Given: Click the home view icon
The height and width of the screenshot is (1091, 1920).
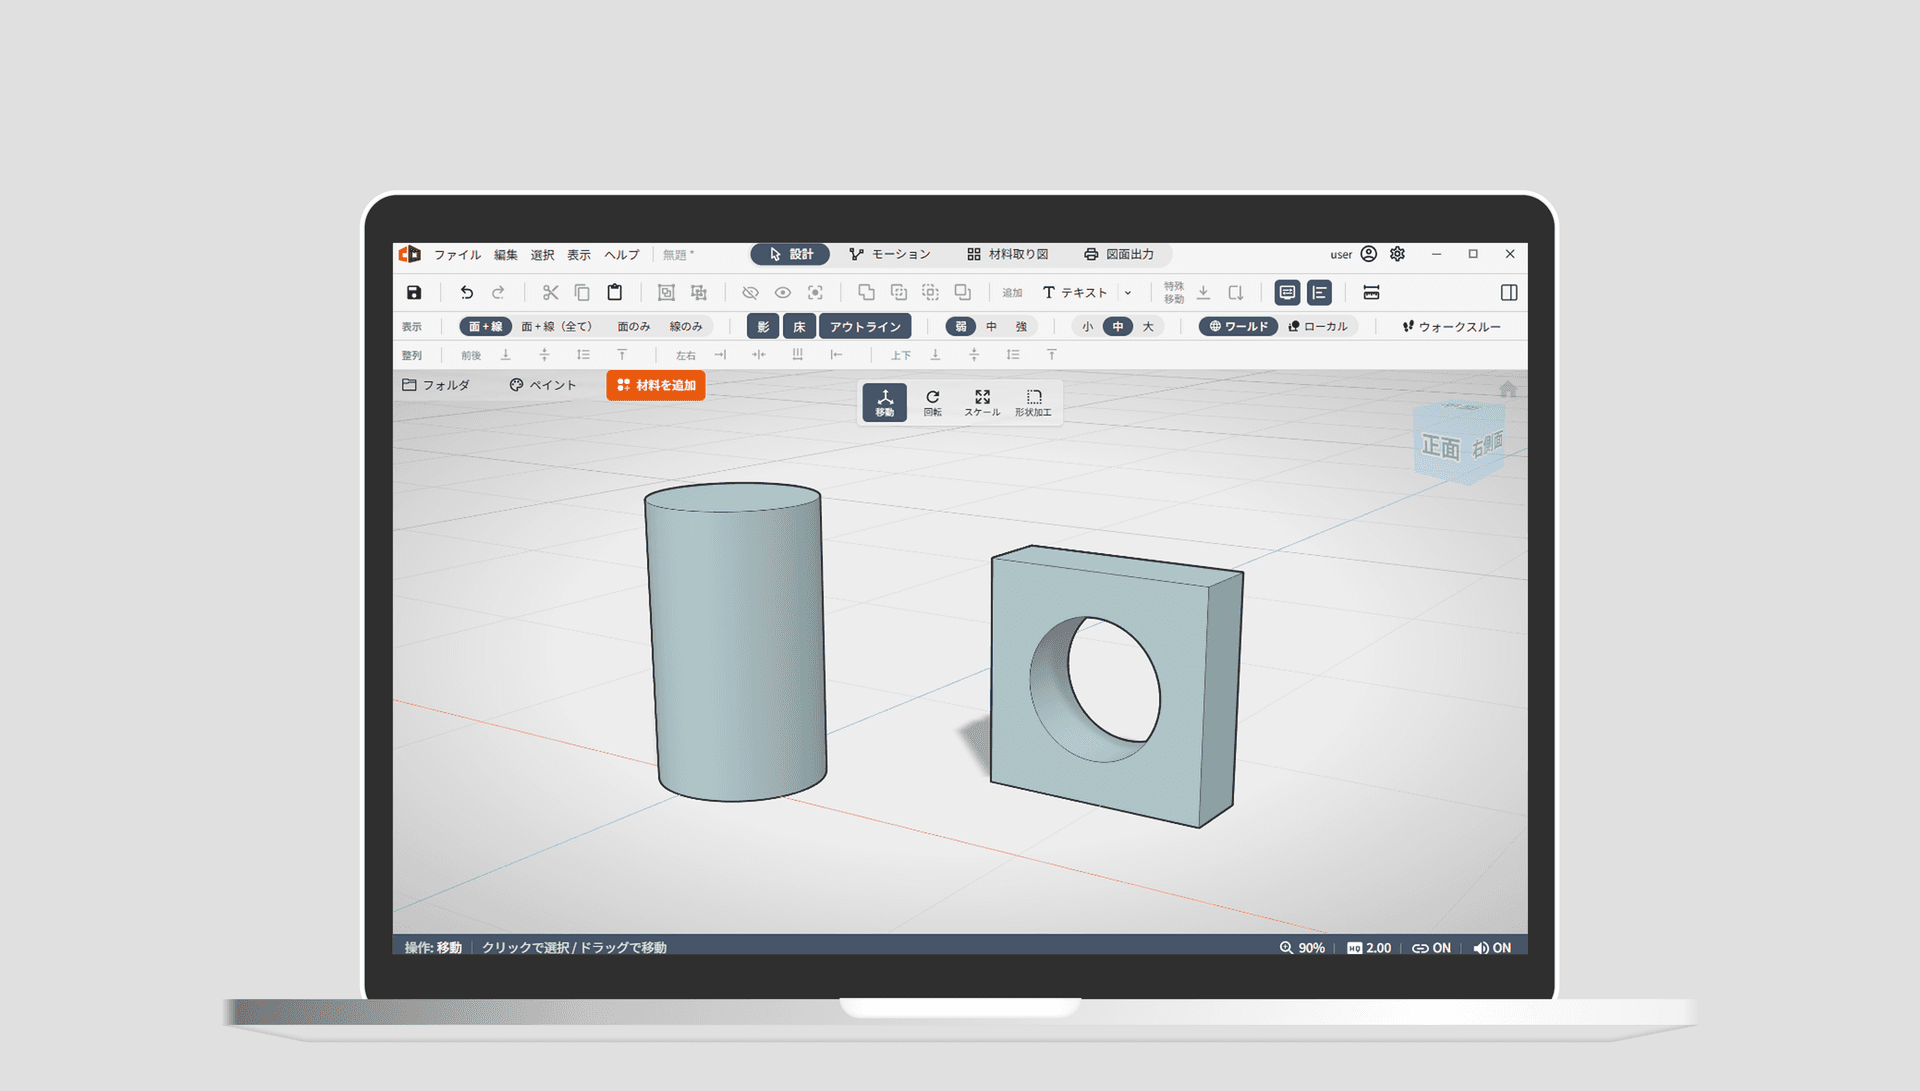Looking at the screenshot, I should click(1508, 389).
